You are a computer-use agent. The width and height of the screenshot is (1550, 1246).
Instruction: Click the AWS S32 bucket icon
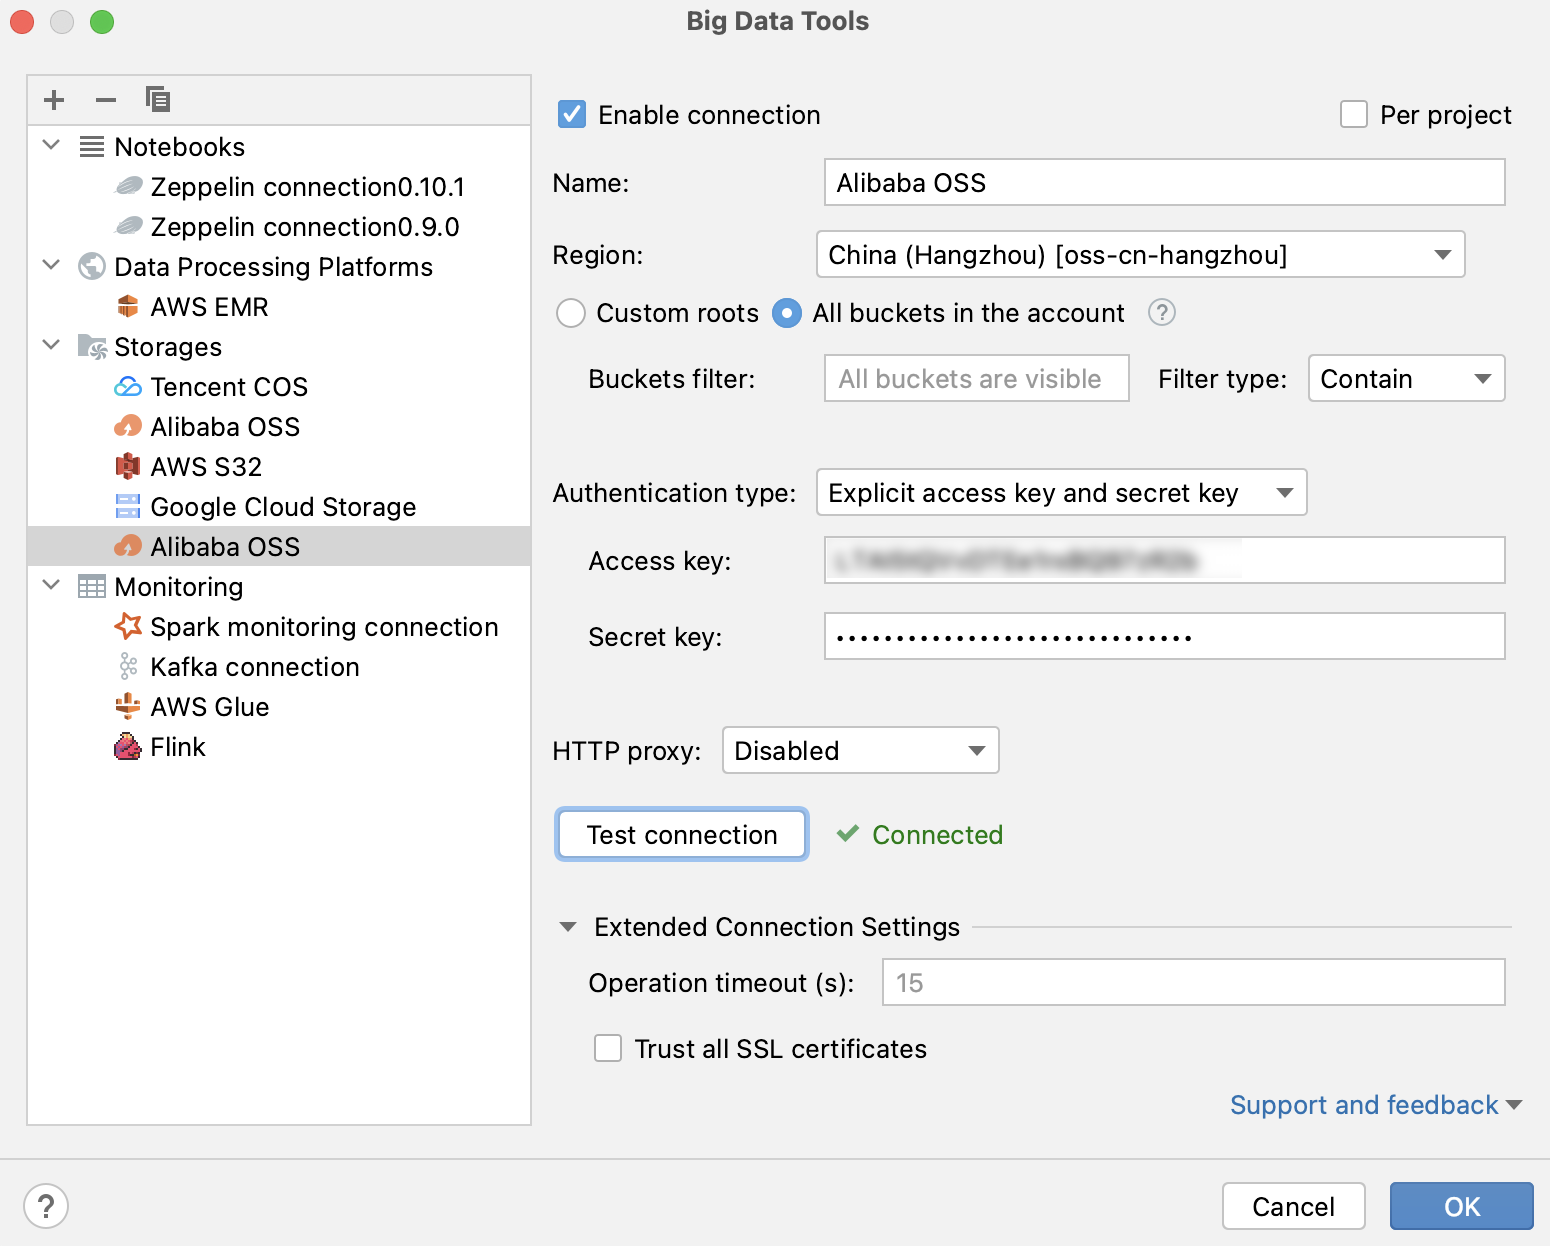128,467
